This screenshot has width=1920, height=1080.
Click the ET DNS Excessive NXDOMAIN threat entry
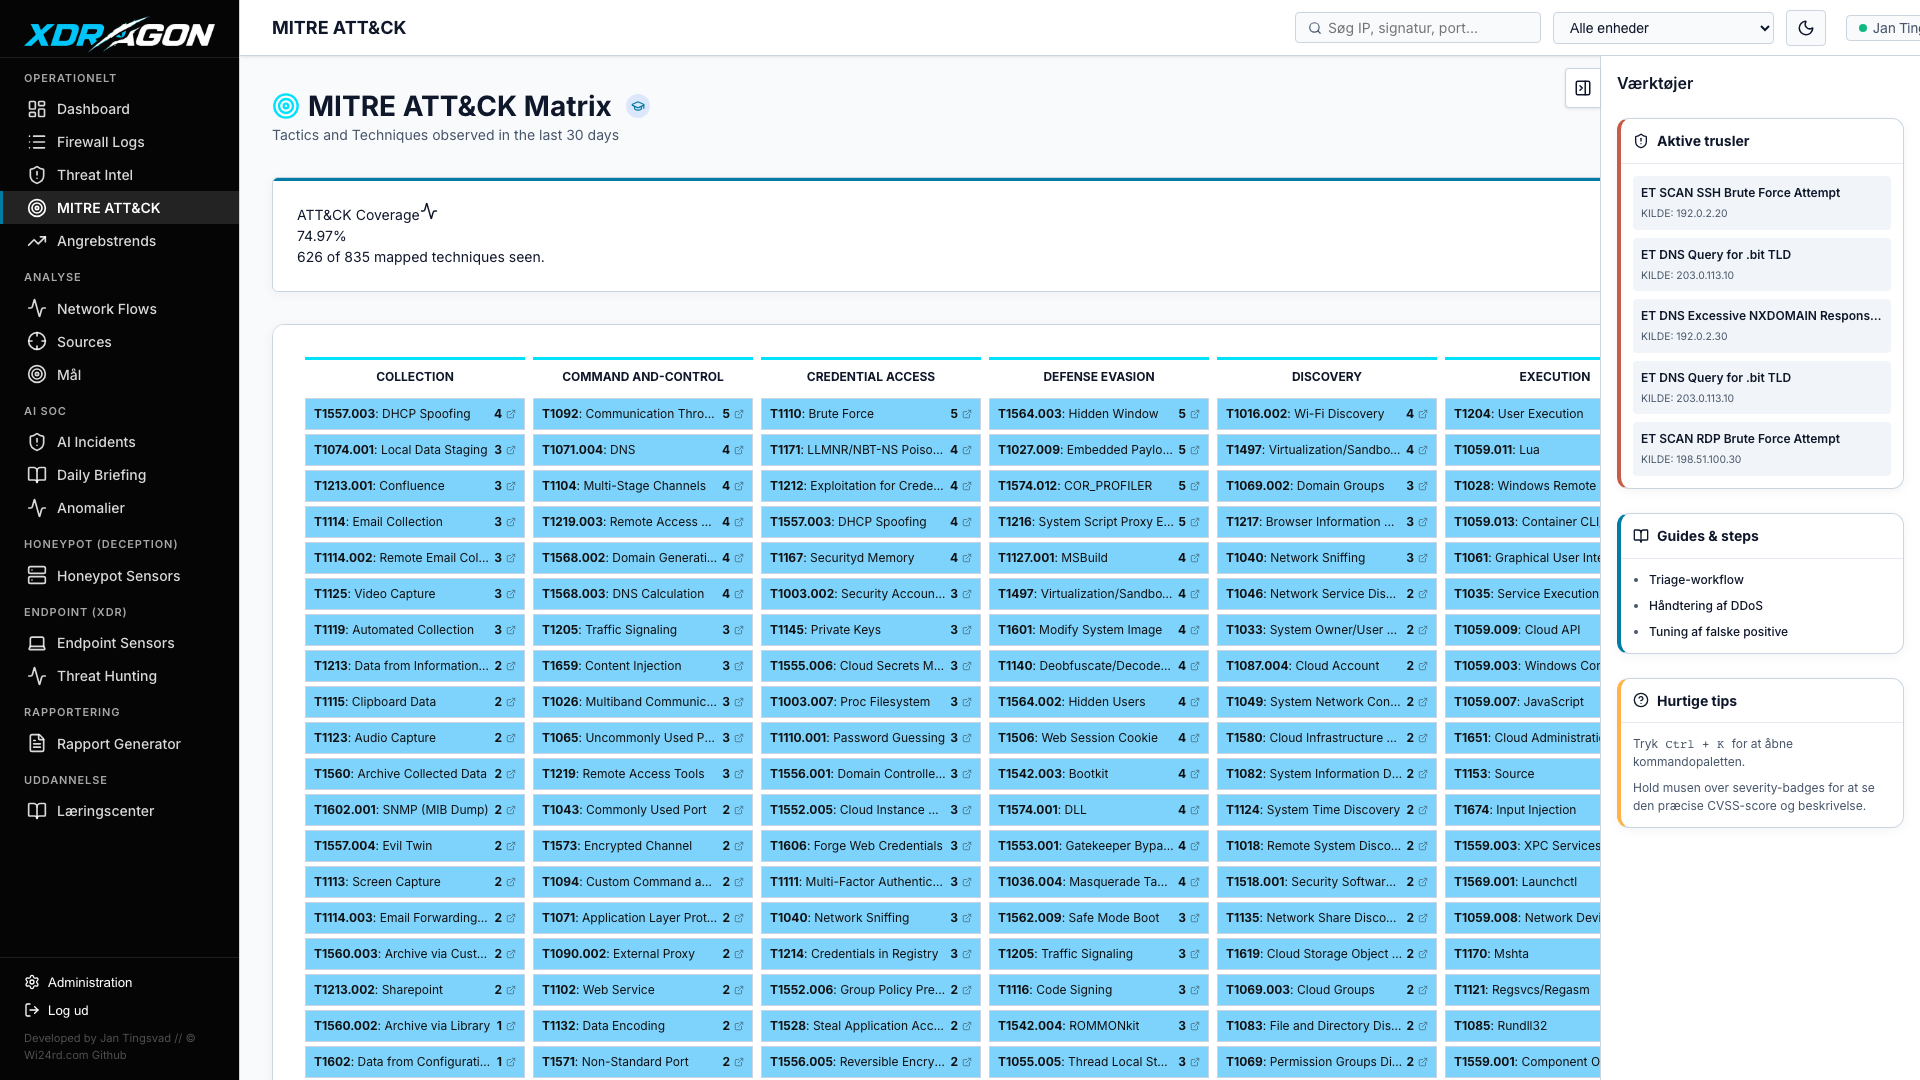[1762, 325]
